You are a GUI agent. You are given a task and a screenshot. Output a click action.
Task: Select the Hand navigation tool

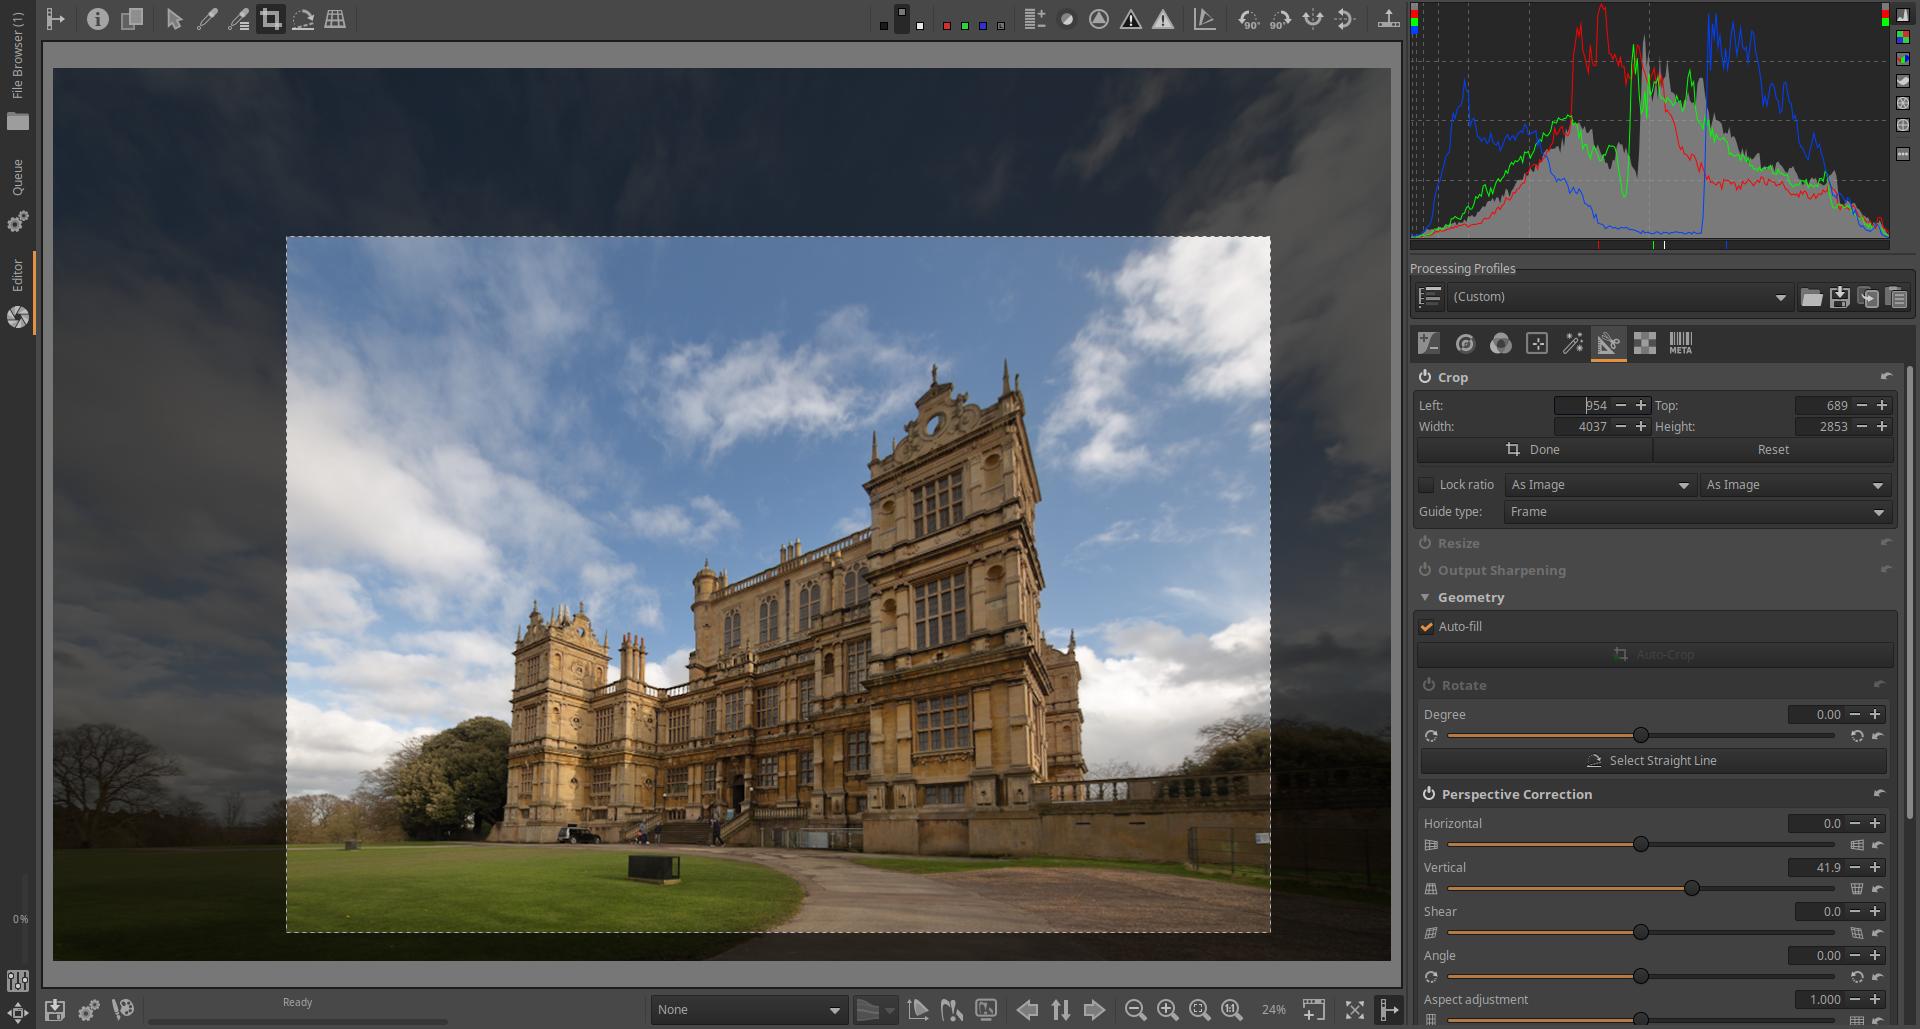coord(174,19)
